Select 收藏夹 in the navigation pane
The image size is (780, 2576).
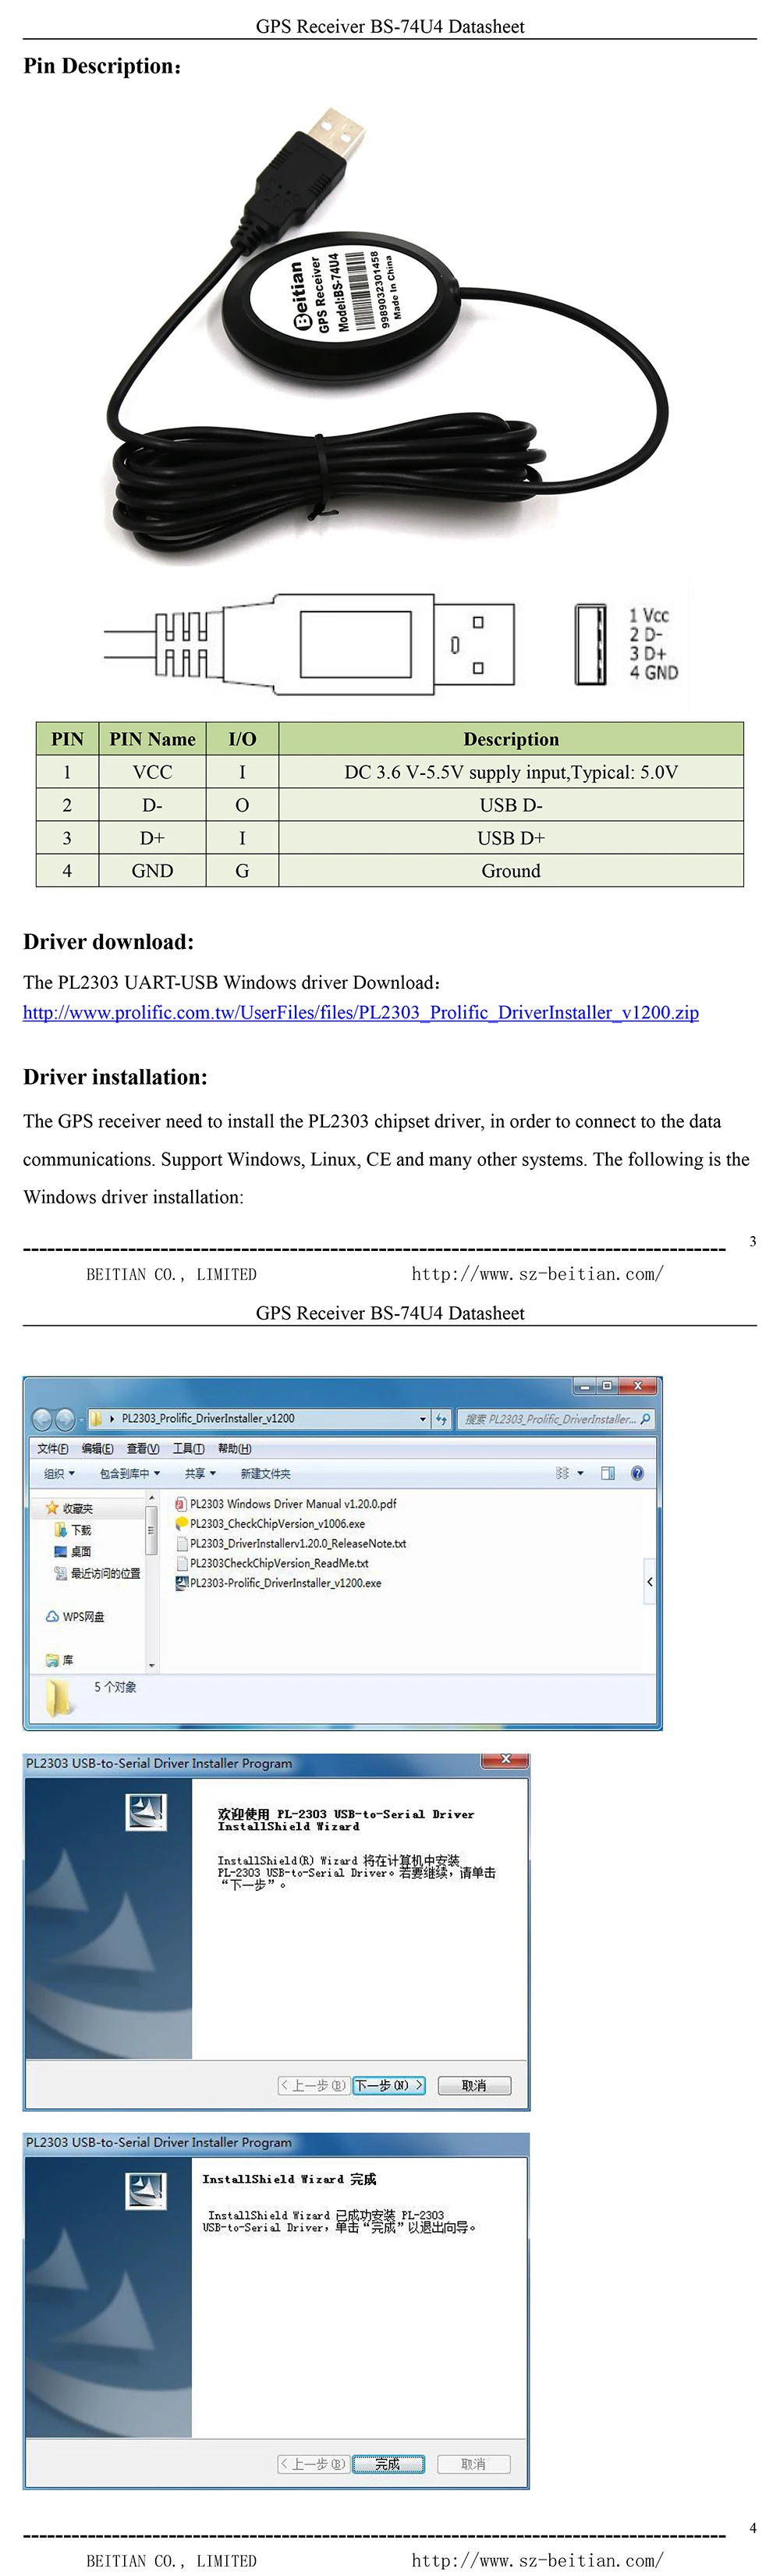69,1509
